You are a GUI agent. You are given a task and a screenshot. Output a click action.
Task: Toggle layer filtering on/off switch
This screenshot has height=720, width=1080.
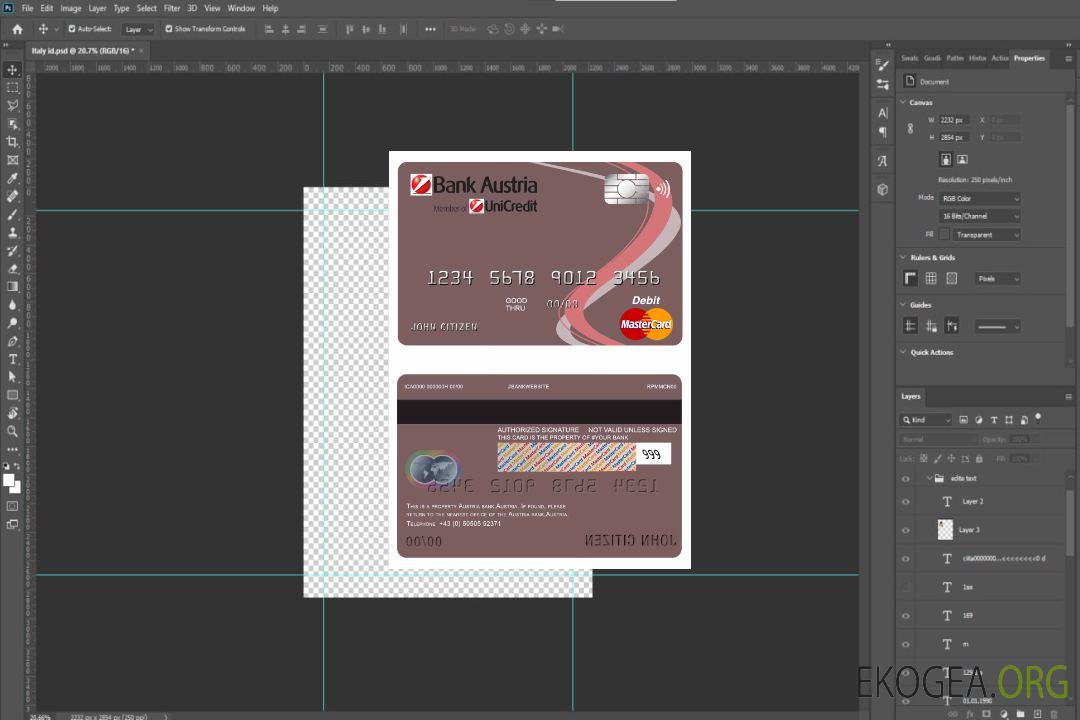(x=1038, y=418)
